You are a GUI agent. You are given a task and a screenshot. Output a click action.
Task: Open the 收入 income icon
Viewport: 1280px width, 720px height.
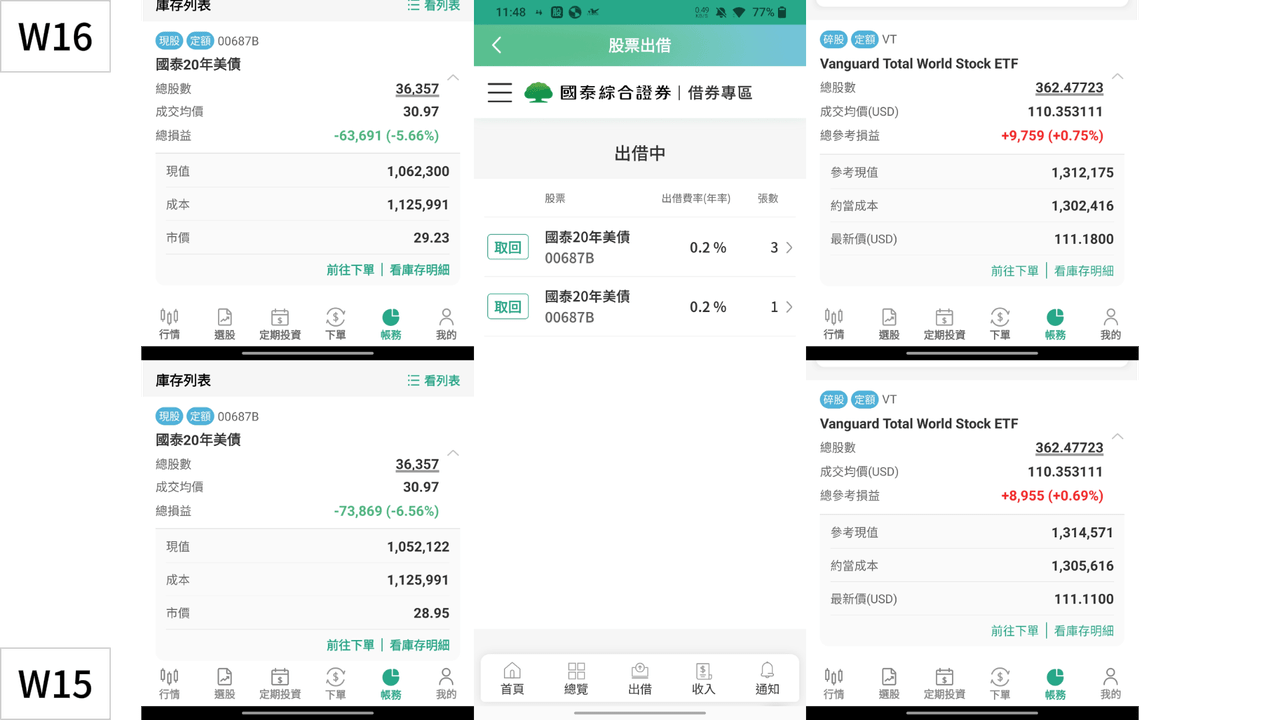(704, 678)
